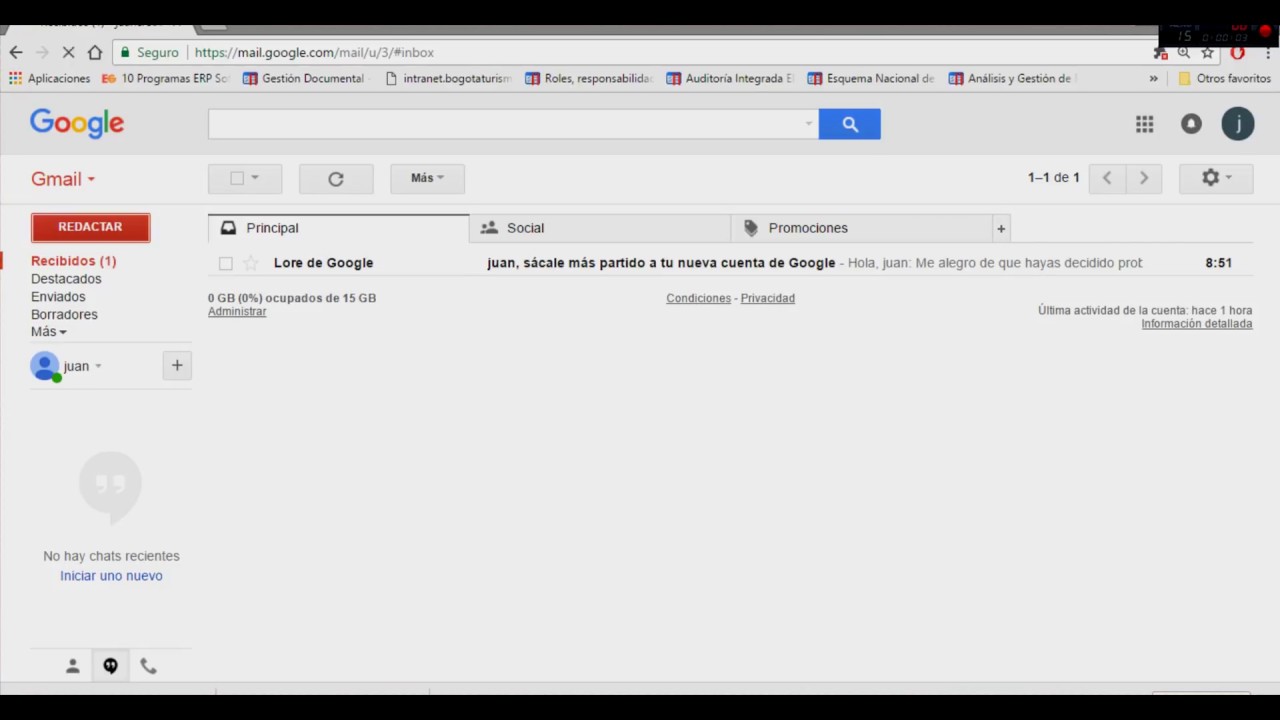This screenshot has height=720, width=1280.
Task: Show more bookmarks with the double chevron
Action: 1153,78
